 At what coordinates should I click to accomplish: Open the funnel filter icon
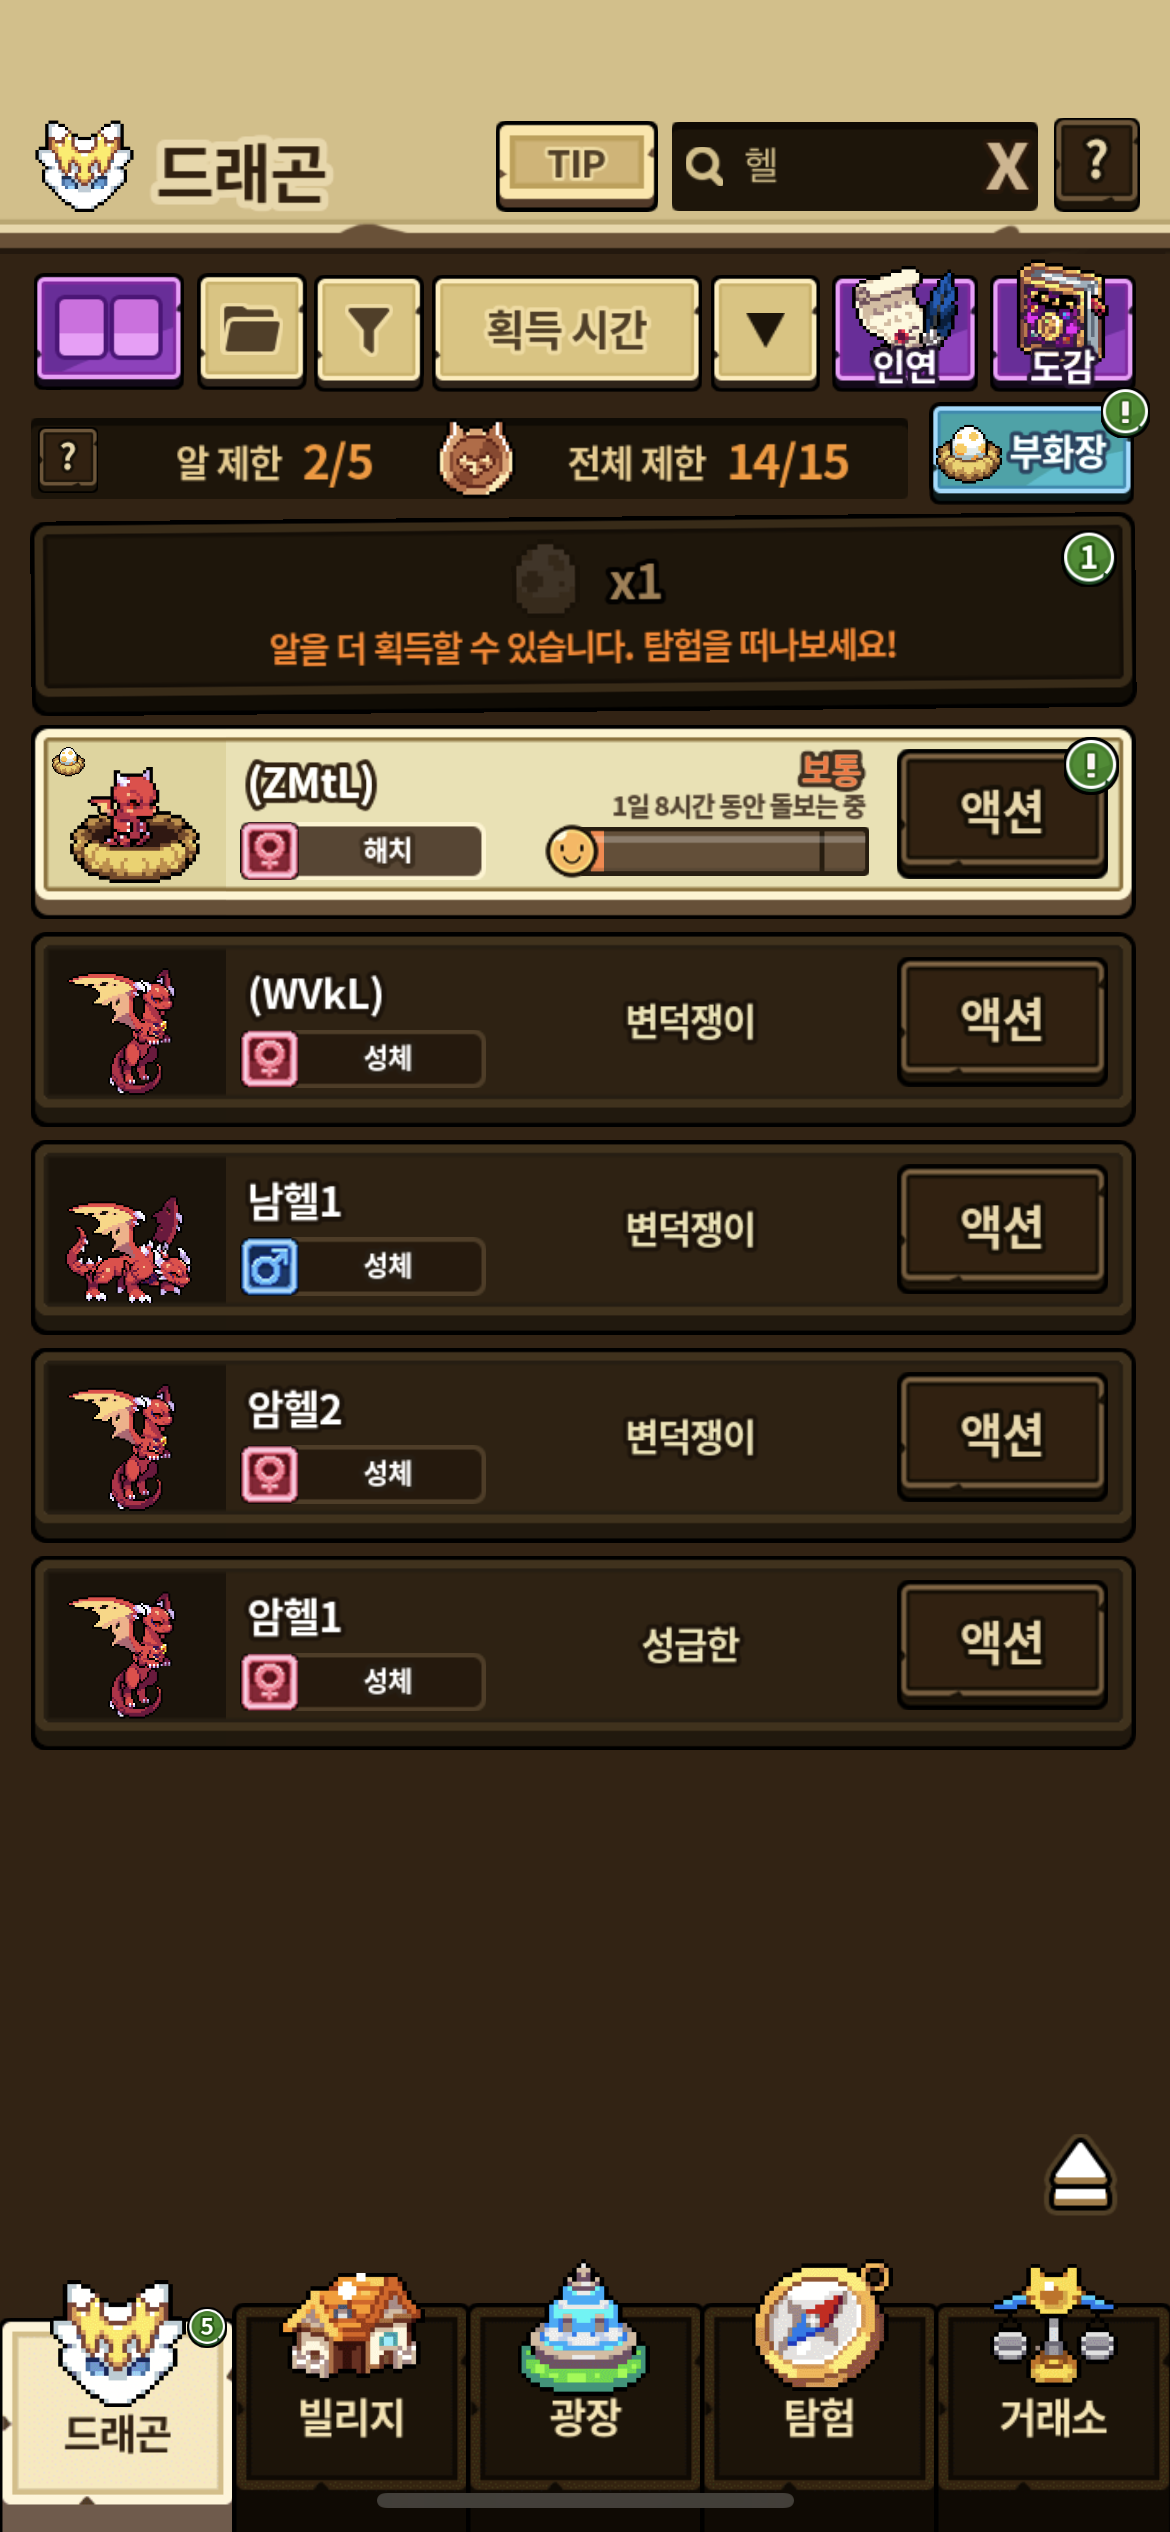(369, 330)
